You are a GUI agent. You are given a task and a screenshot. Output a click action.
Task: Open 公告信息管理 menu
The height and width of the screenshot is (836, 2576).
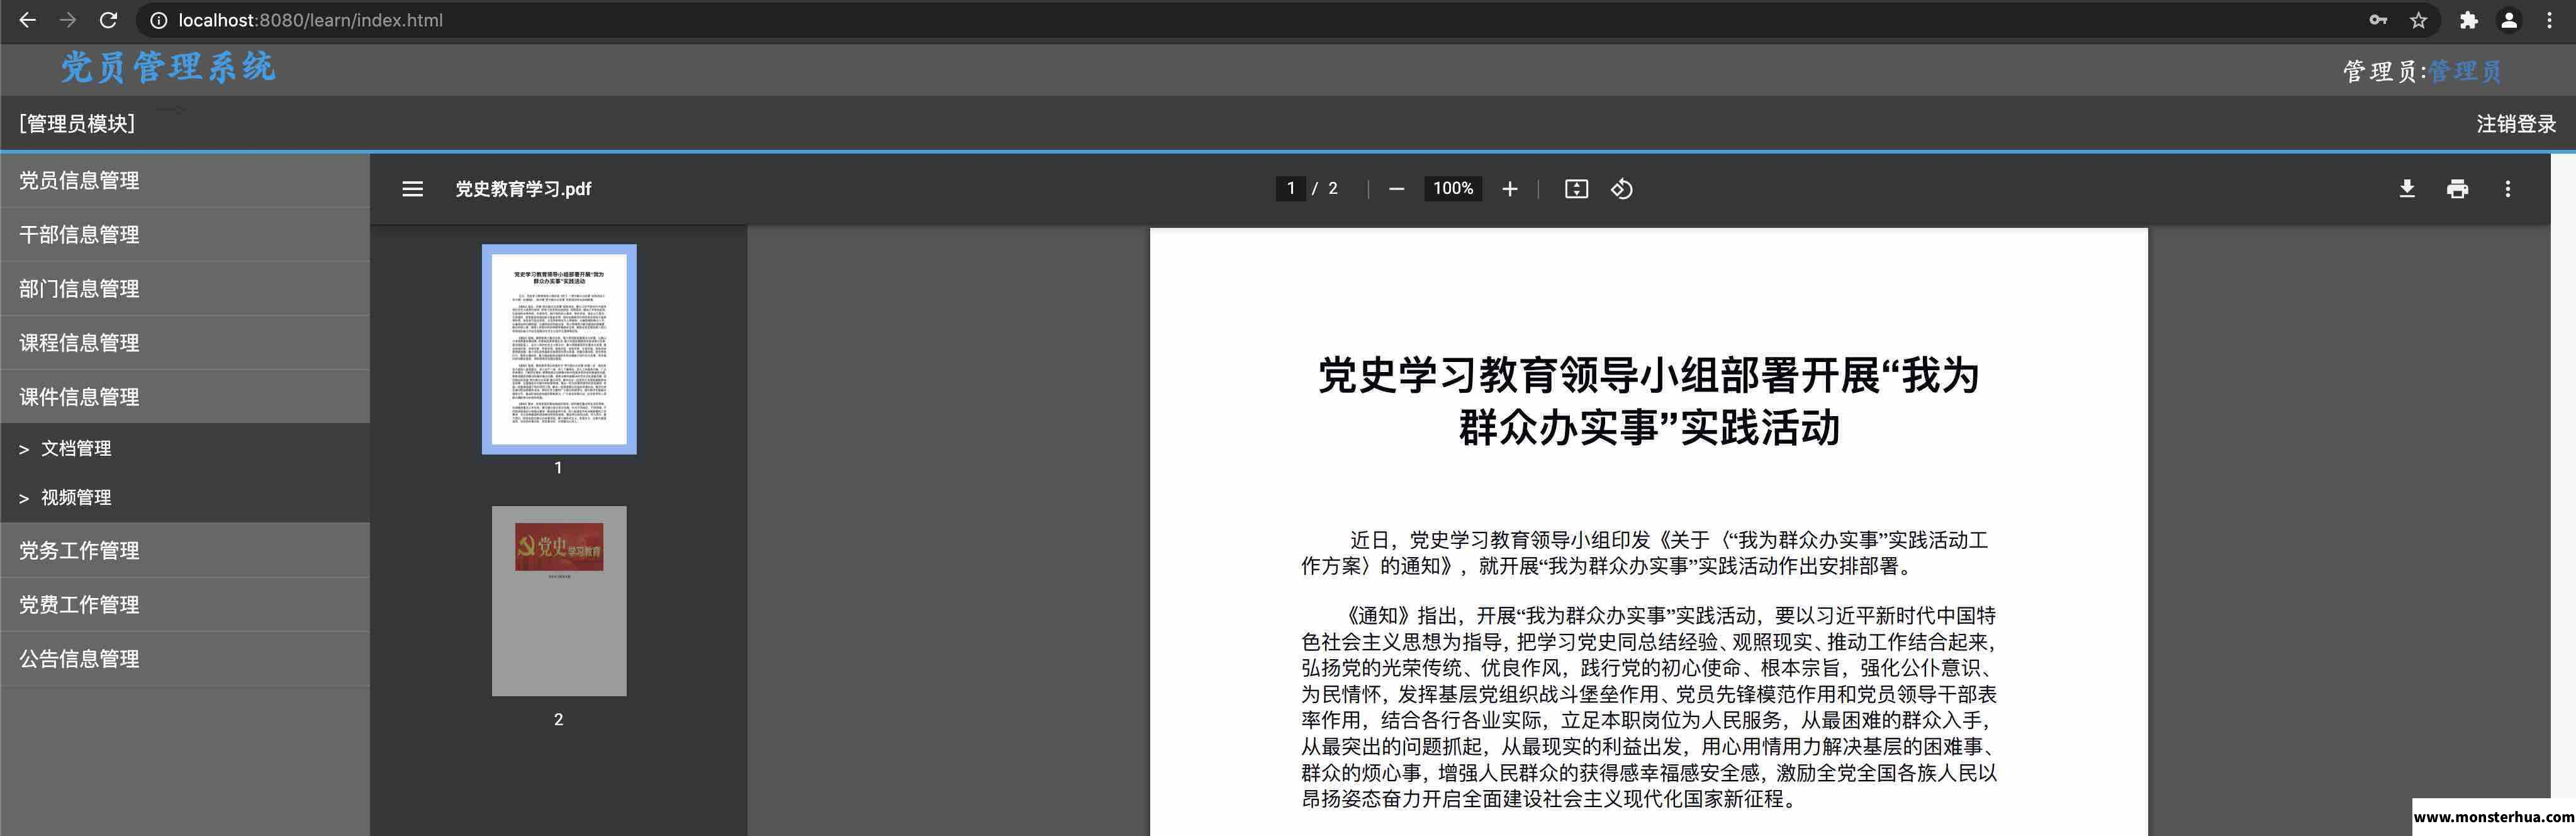click(185, 658)
